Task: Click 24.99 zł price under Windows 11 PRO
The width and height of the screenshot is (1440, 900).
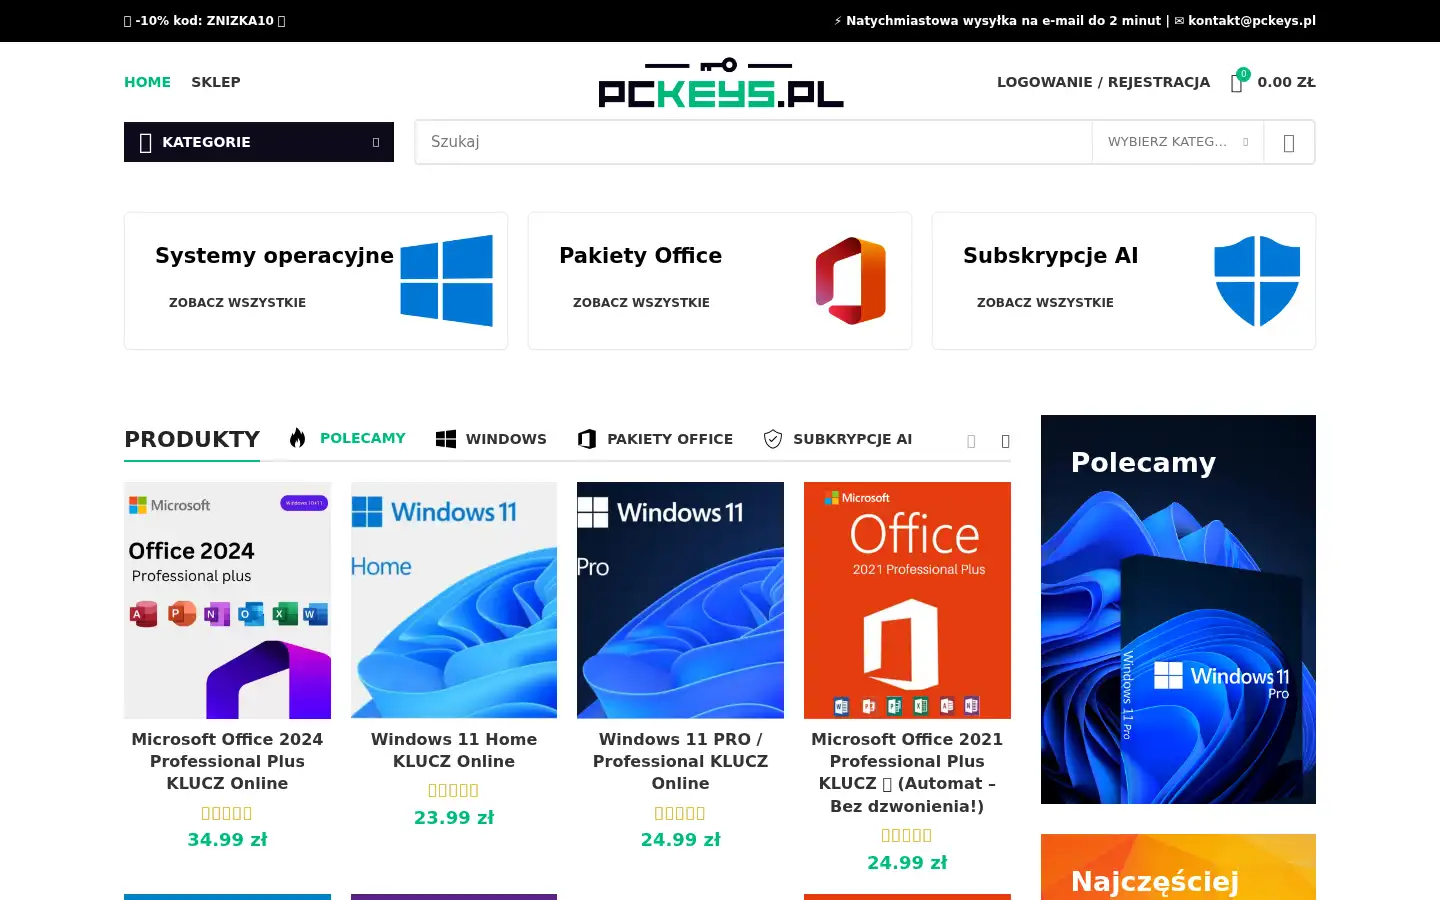Action: pyautogui.click(x=680, y=840)
